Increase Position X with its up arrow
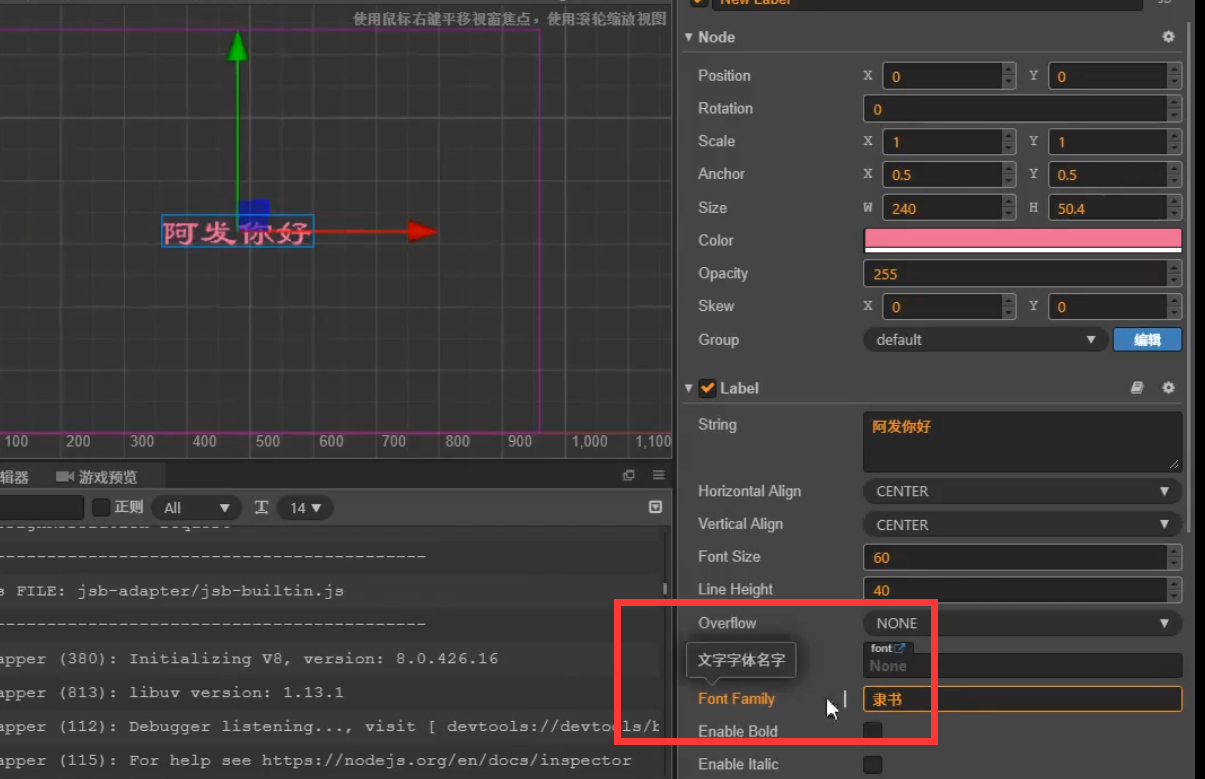This screenshot has width=1205, height=779. (x=1008, y=70)
